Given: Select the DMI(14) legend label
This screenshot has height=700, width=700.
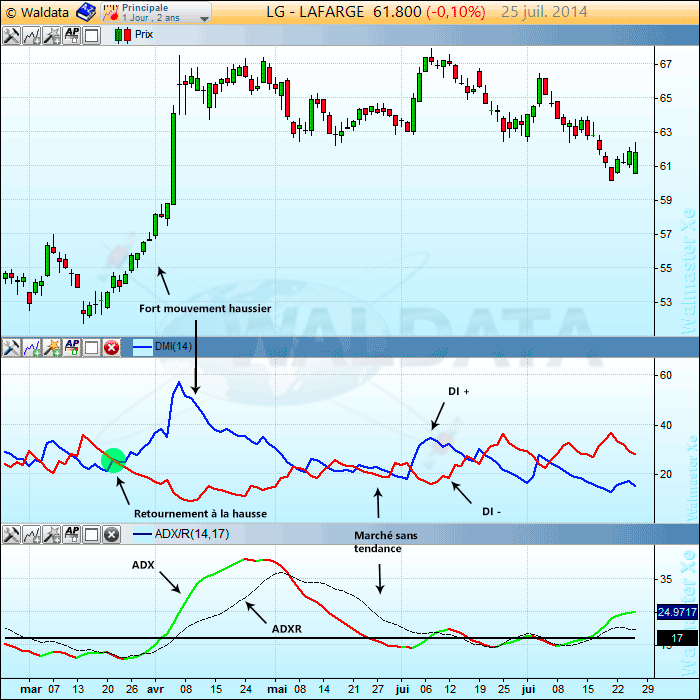Looking at the screenshot, I should point(173,346).
